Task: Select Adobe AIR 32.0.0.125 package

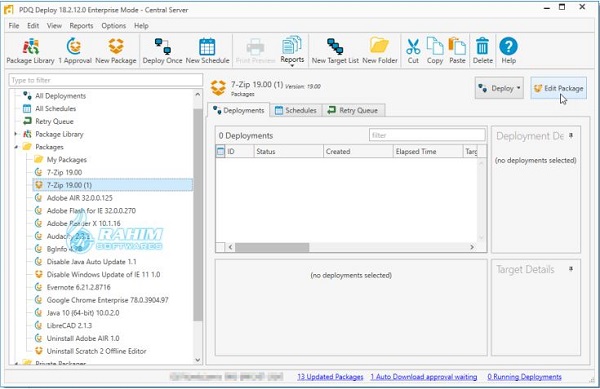Action: [80, 198]
